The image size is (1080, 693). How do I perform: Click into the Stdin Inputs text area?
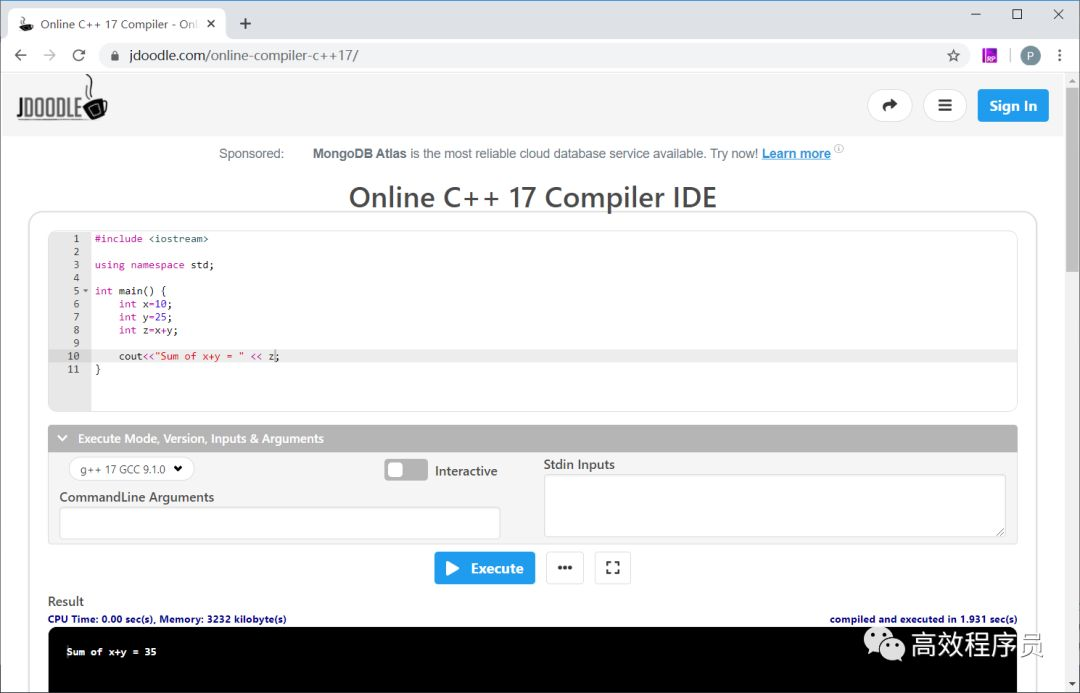774,506
